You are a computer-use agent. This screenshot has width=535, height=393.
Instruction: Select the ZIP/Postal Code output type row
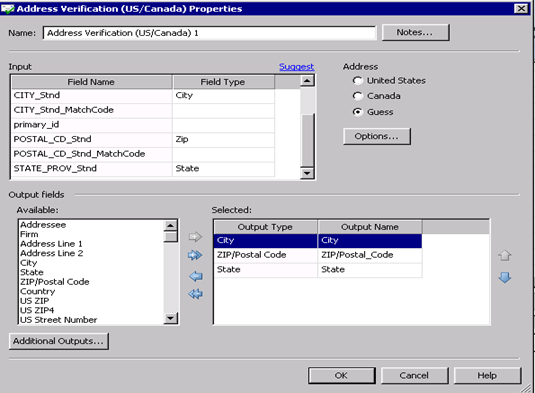point(265,255)
